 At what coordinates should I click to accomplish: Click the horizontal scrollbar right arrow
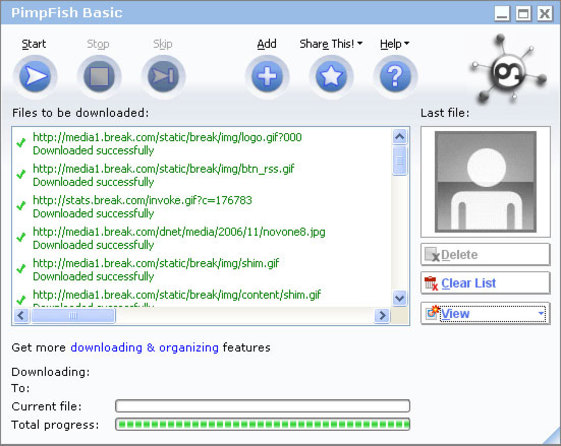click(x=382, y=315)
